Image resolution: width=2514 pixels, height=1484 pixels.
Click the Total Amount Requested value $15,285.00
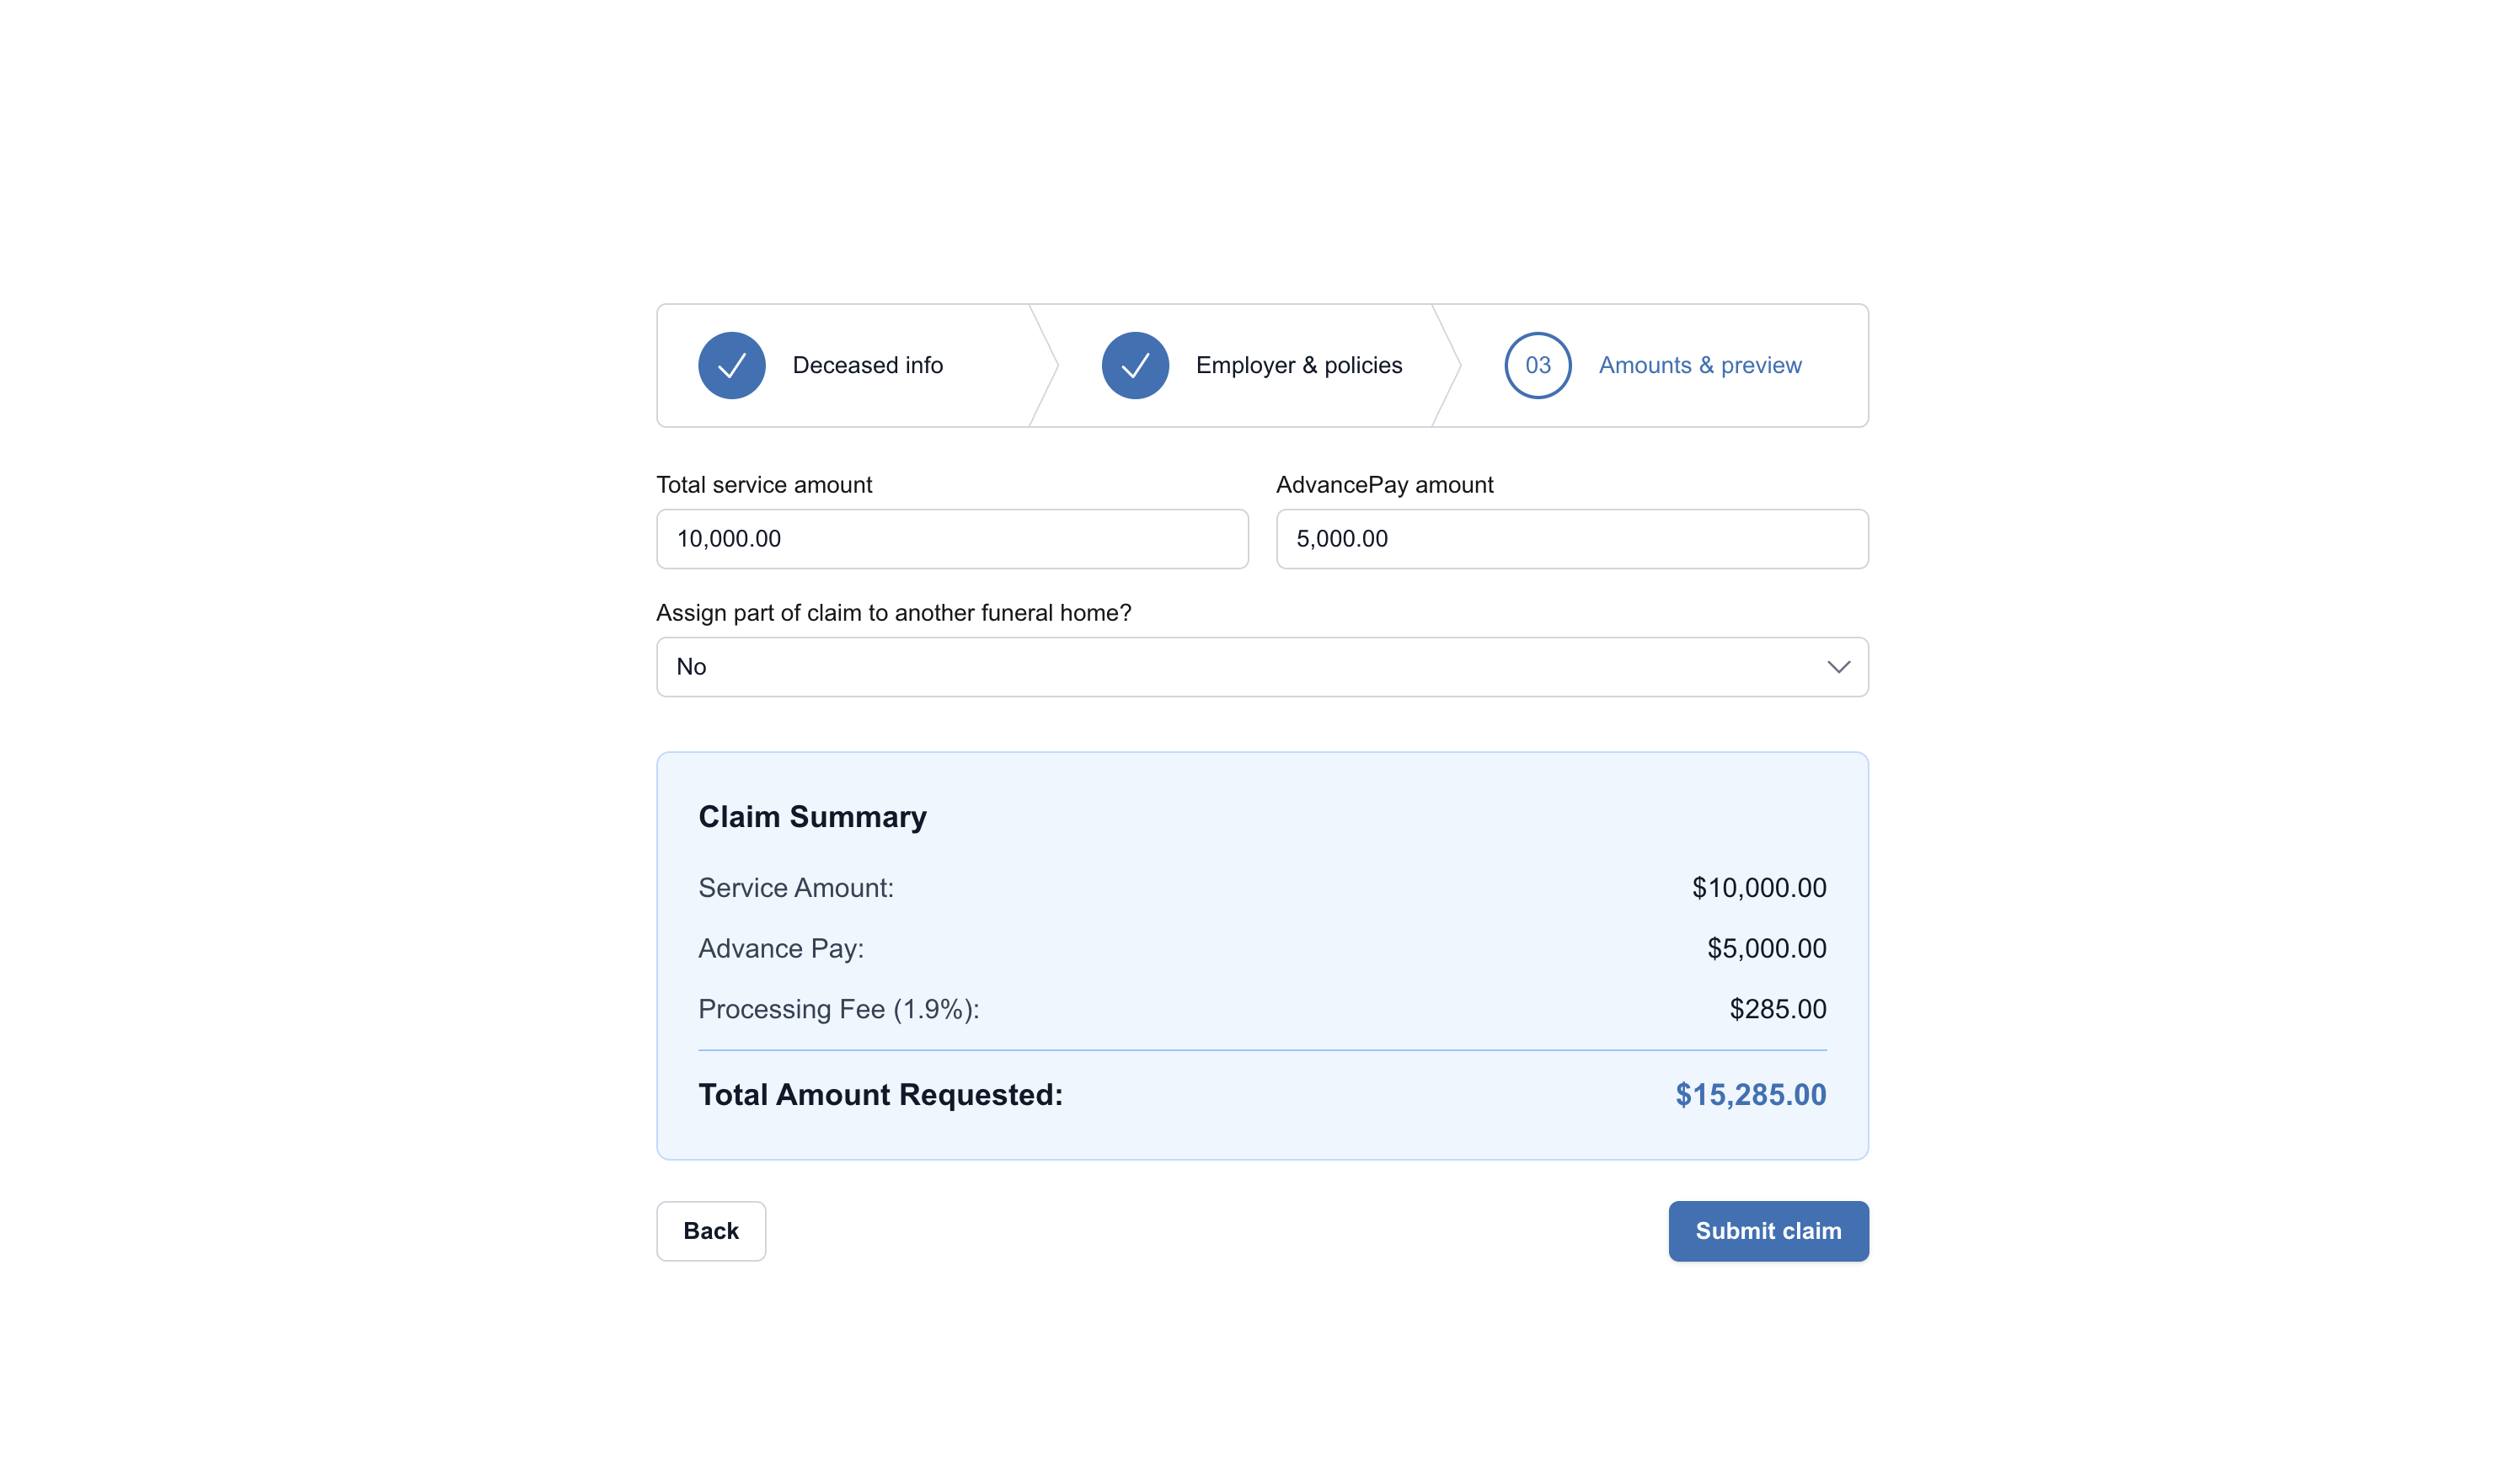point(1751,1095)
